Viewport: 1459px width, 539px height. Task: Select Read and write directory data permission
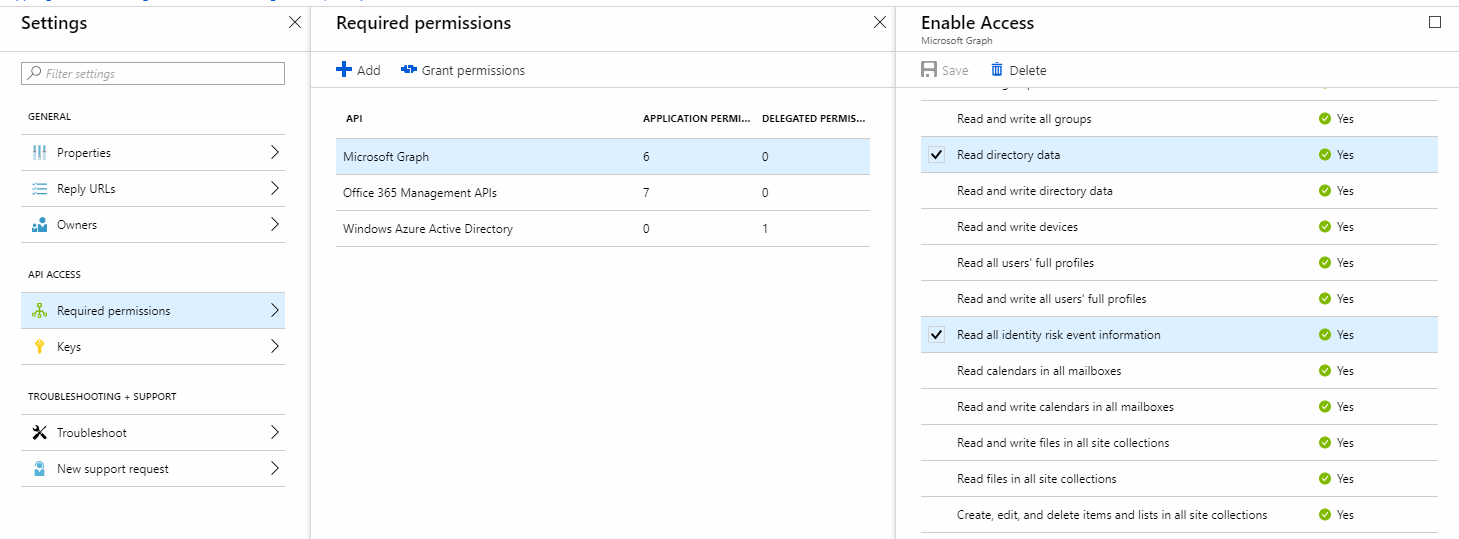click(1179, 191)
